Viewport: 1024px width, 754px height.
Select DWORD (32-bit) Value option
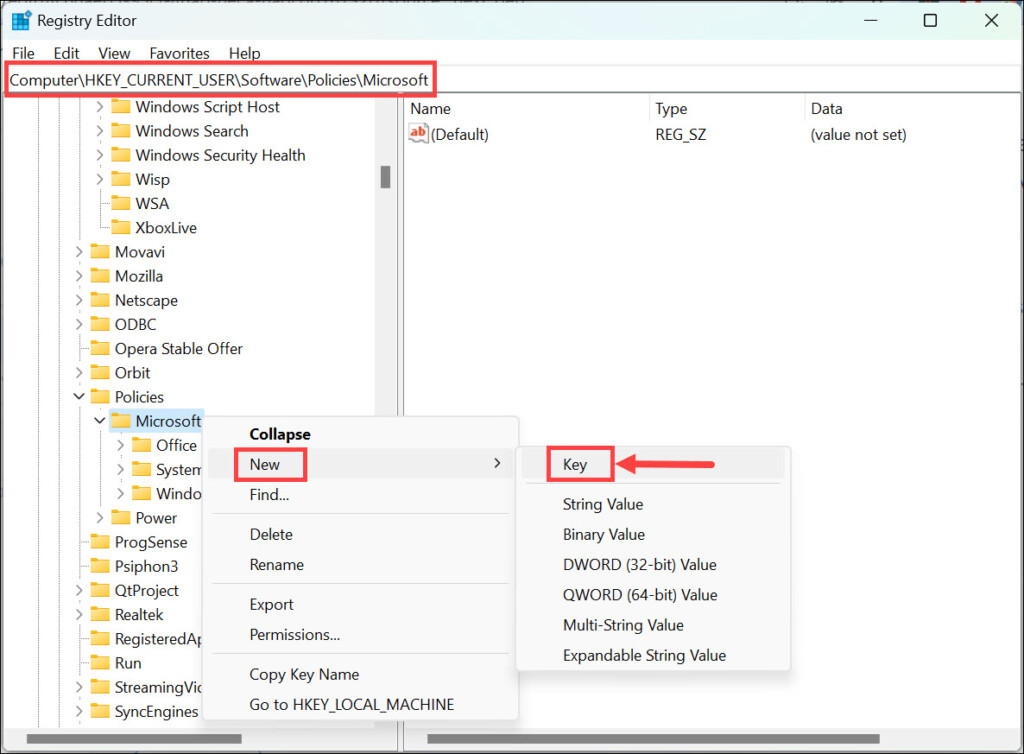point(639,565)
